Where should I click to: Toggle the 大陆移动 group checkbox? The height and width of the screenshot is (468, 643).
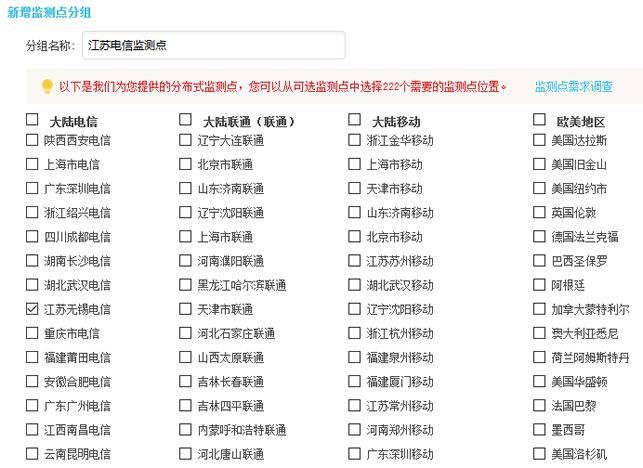point(355,120)
